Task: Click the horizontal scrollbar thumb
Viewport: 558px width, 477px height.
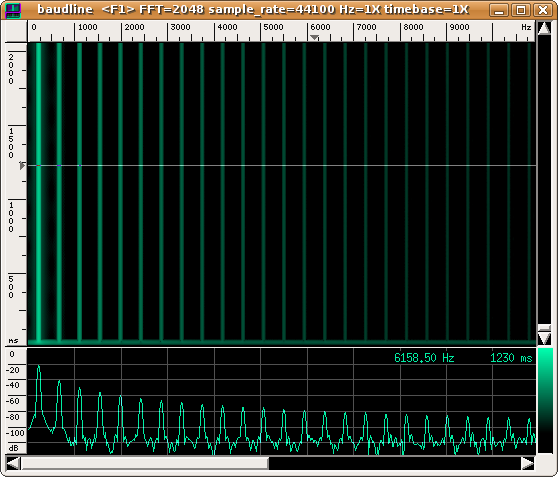Action: click(144, 463)
